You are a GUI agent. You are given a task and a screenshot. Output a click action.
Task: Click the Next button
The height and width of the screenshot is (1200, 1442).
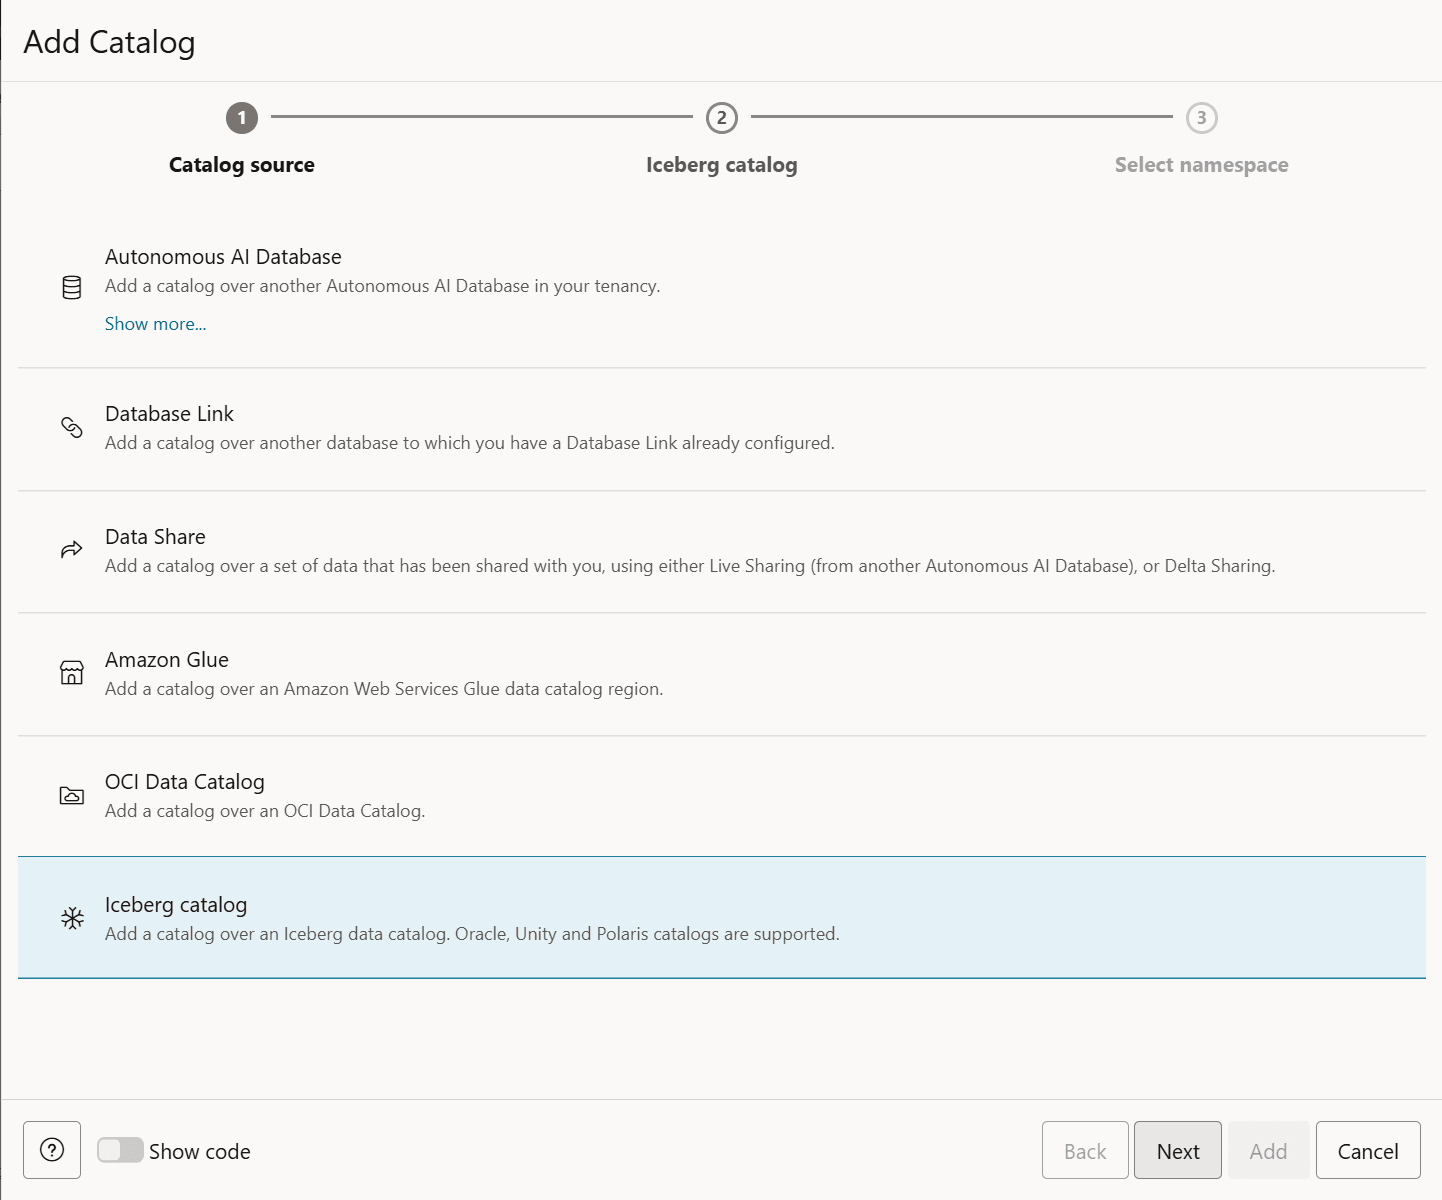tap(1178, 1150)
